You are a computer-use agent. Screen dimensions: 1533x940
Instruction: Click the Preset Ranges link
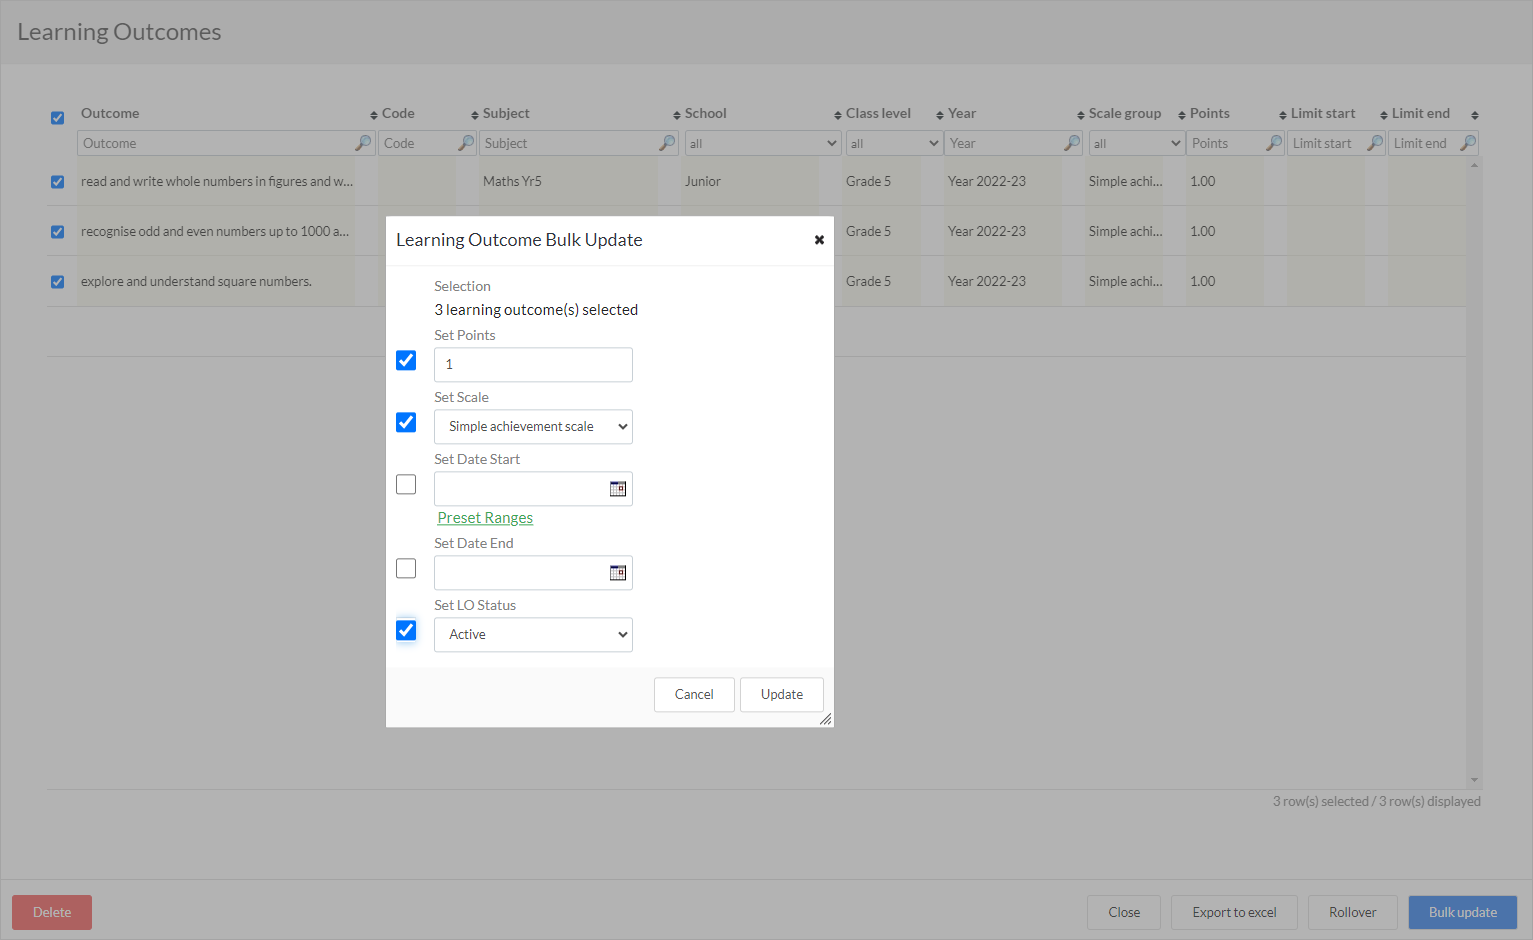click(x=485, y=518)
